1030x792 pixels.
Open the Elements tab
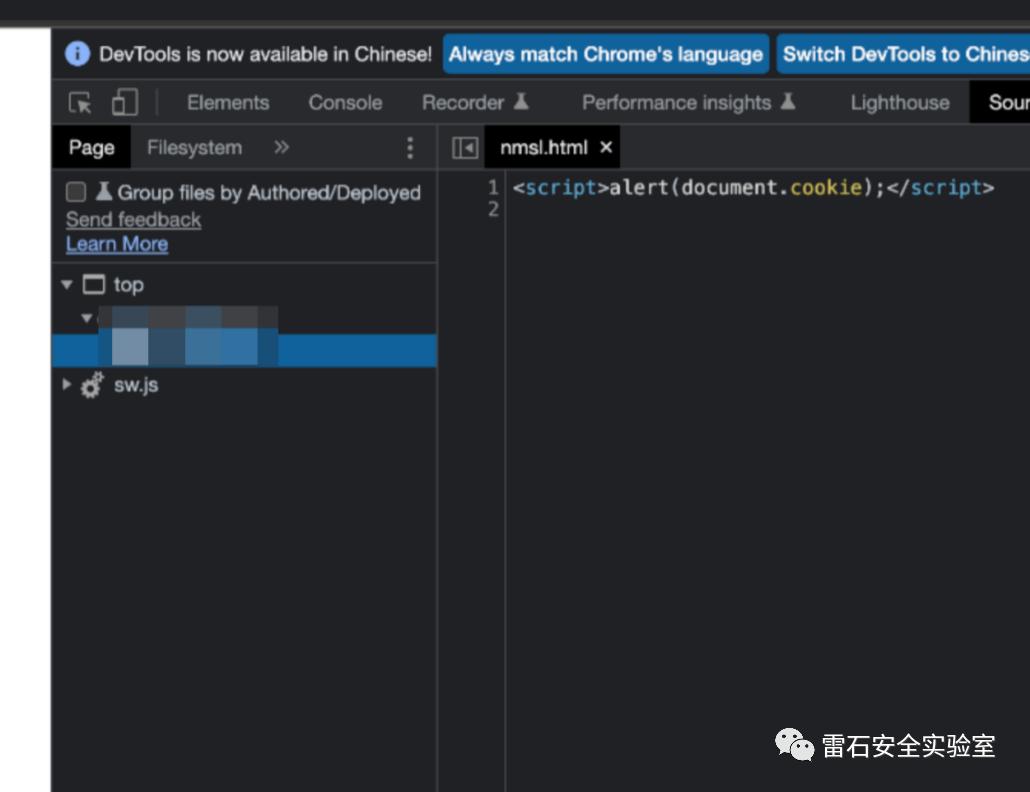[x=228, y=102]
